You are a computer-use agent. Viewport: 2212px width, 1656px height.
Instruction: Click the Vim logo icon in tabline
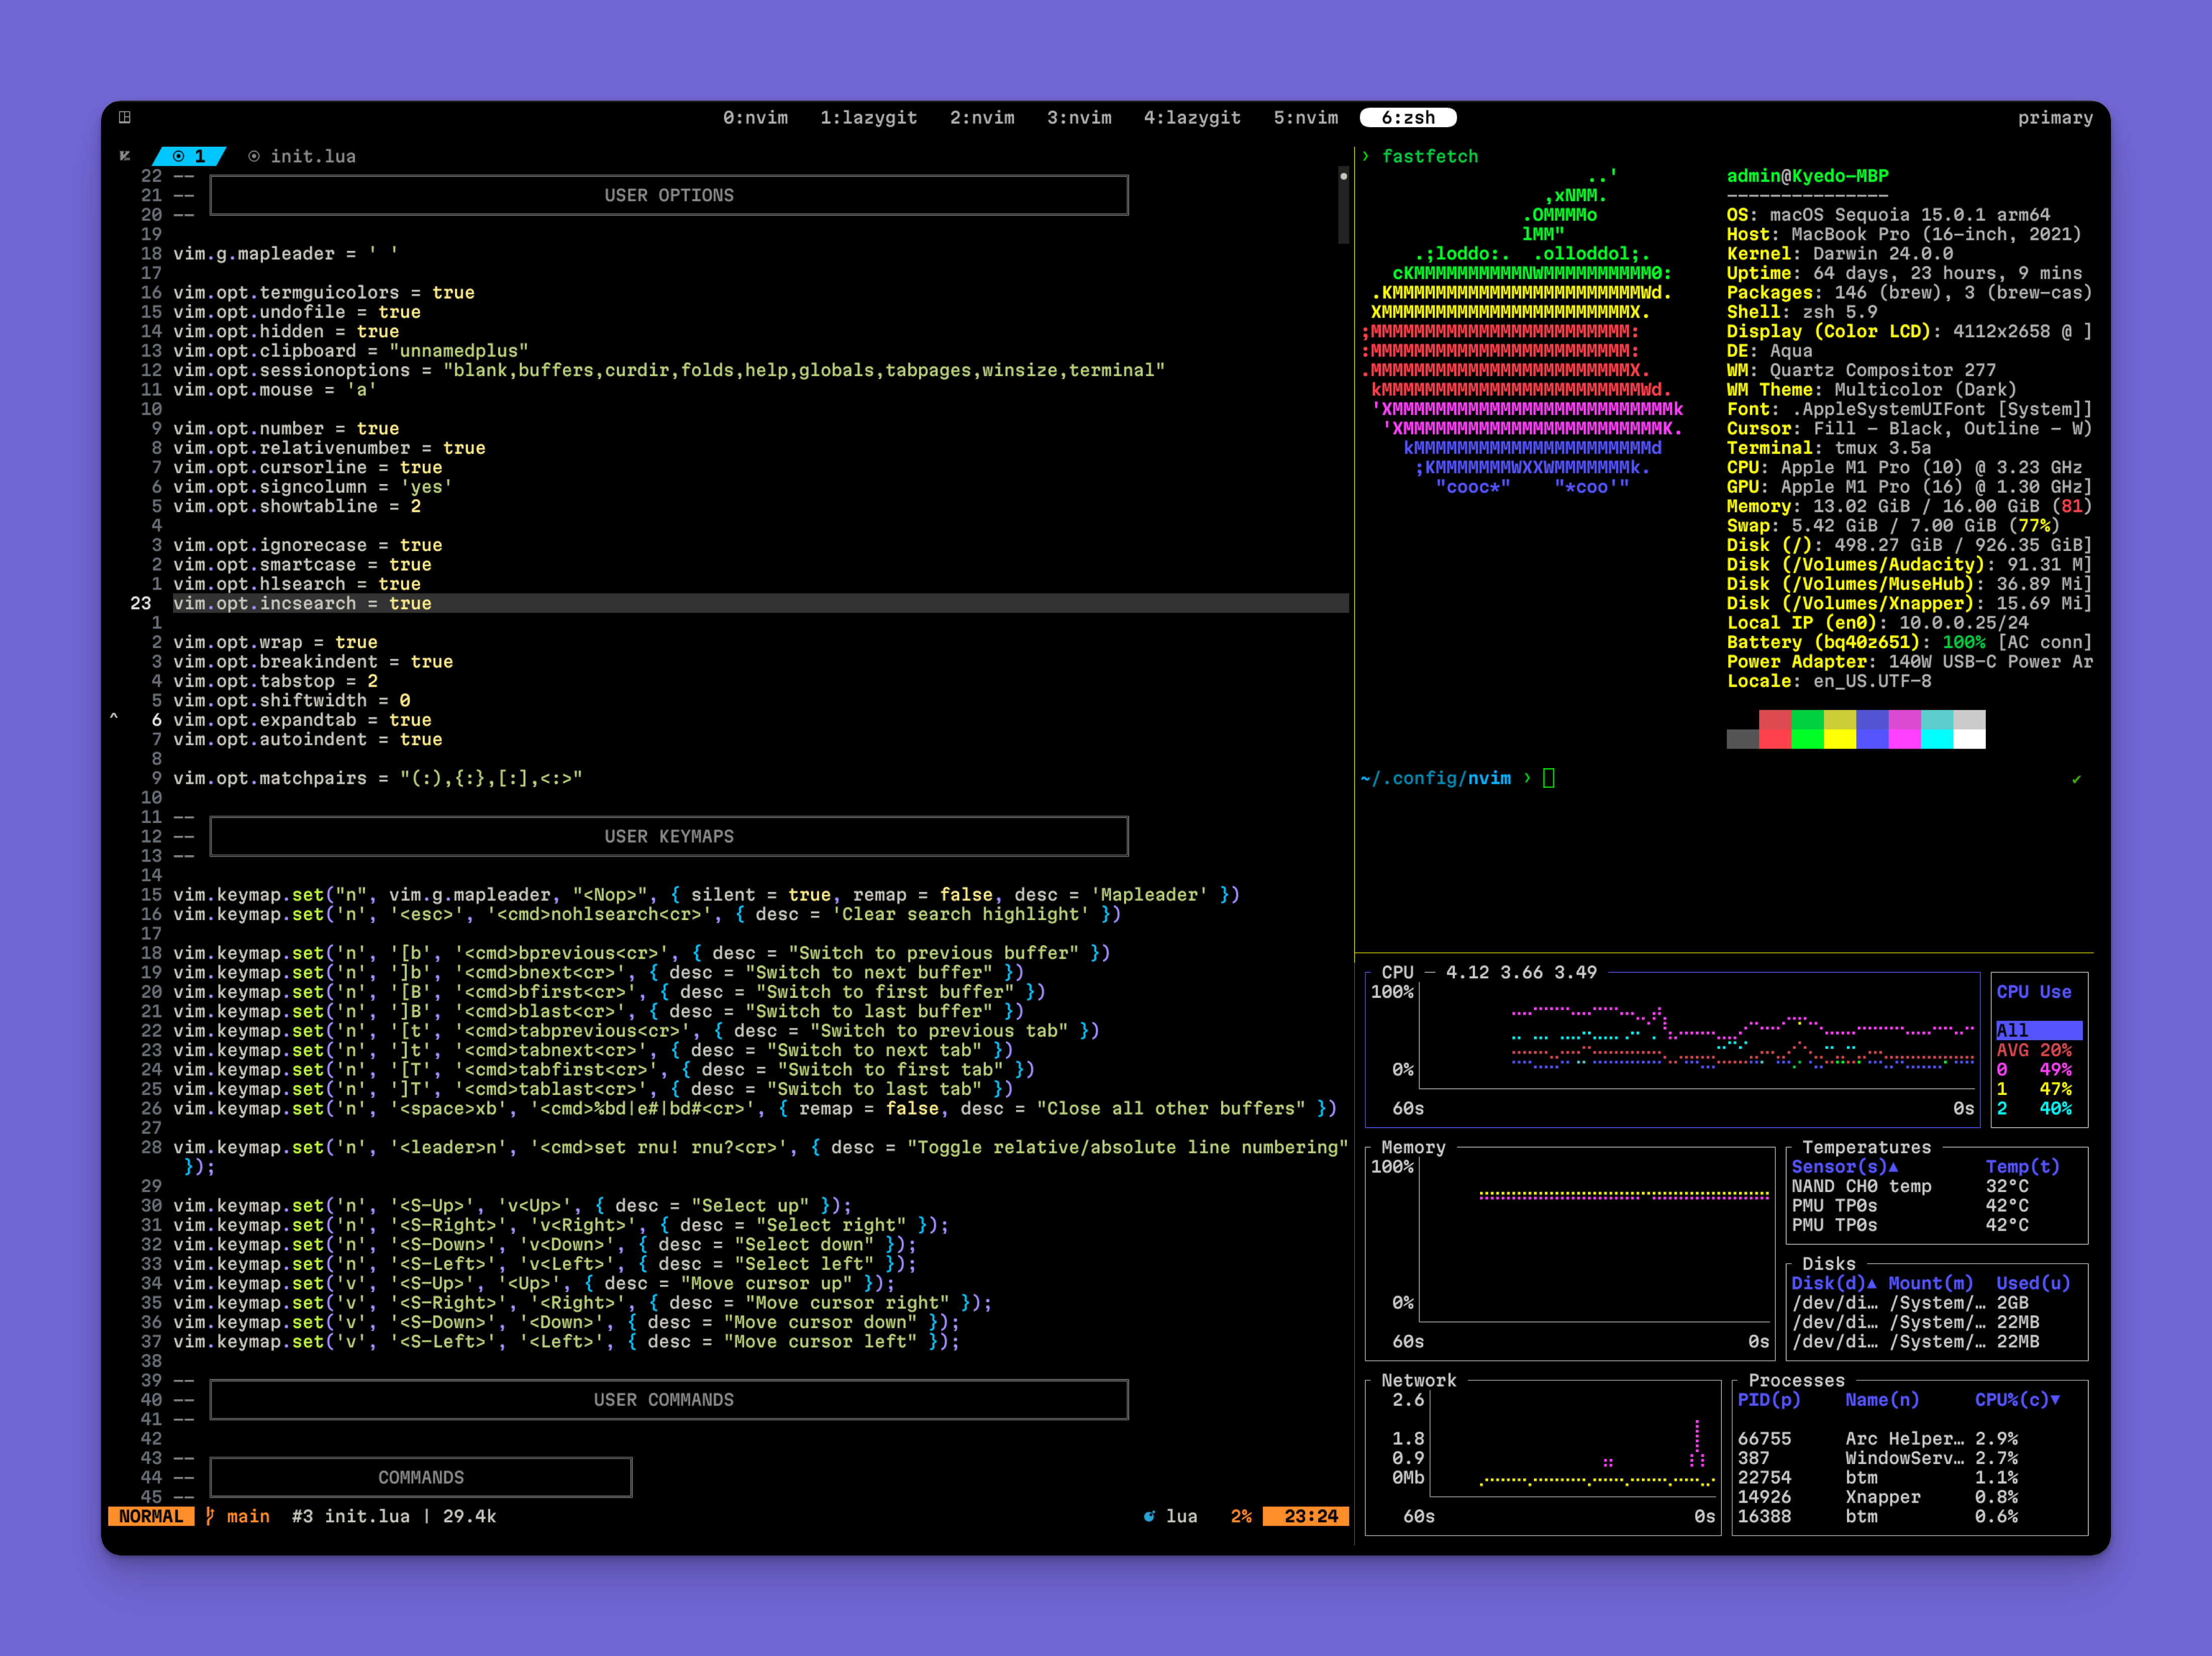(x=125, y=156)
